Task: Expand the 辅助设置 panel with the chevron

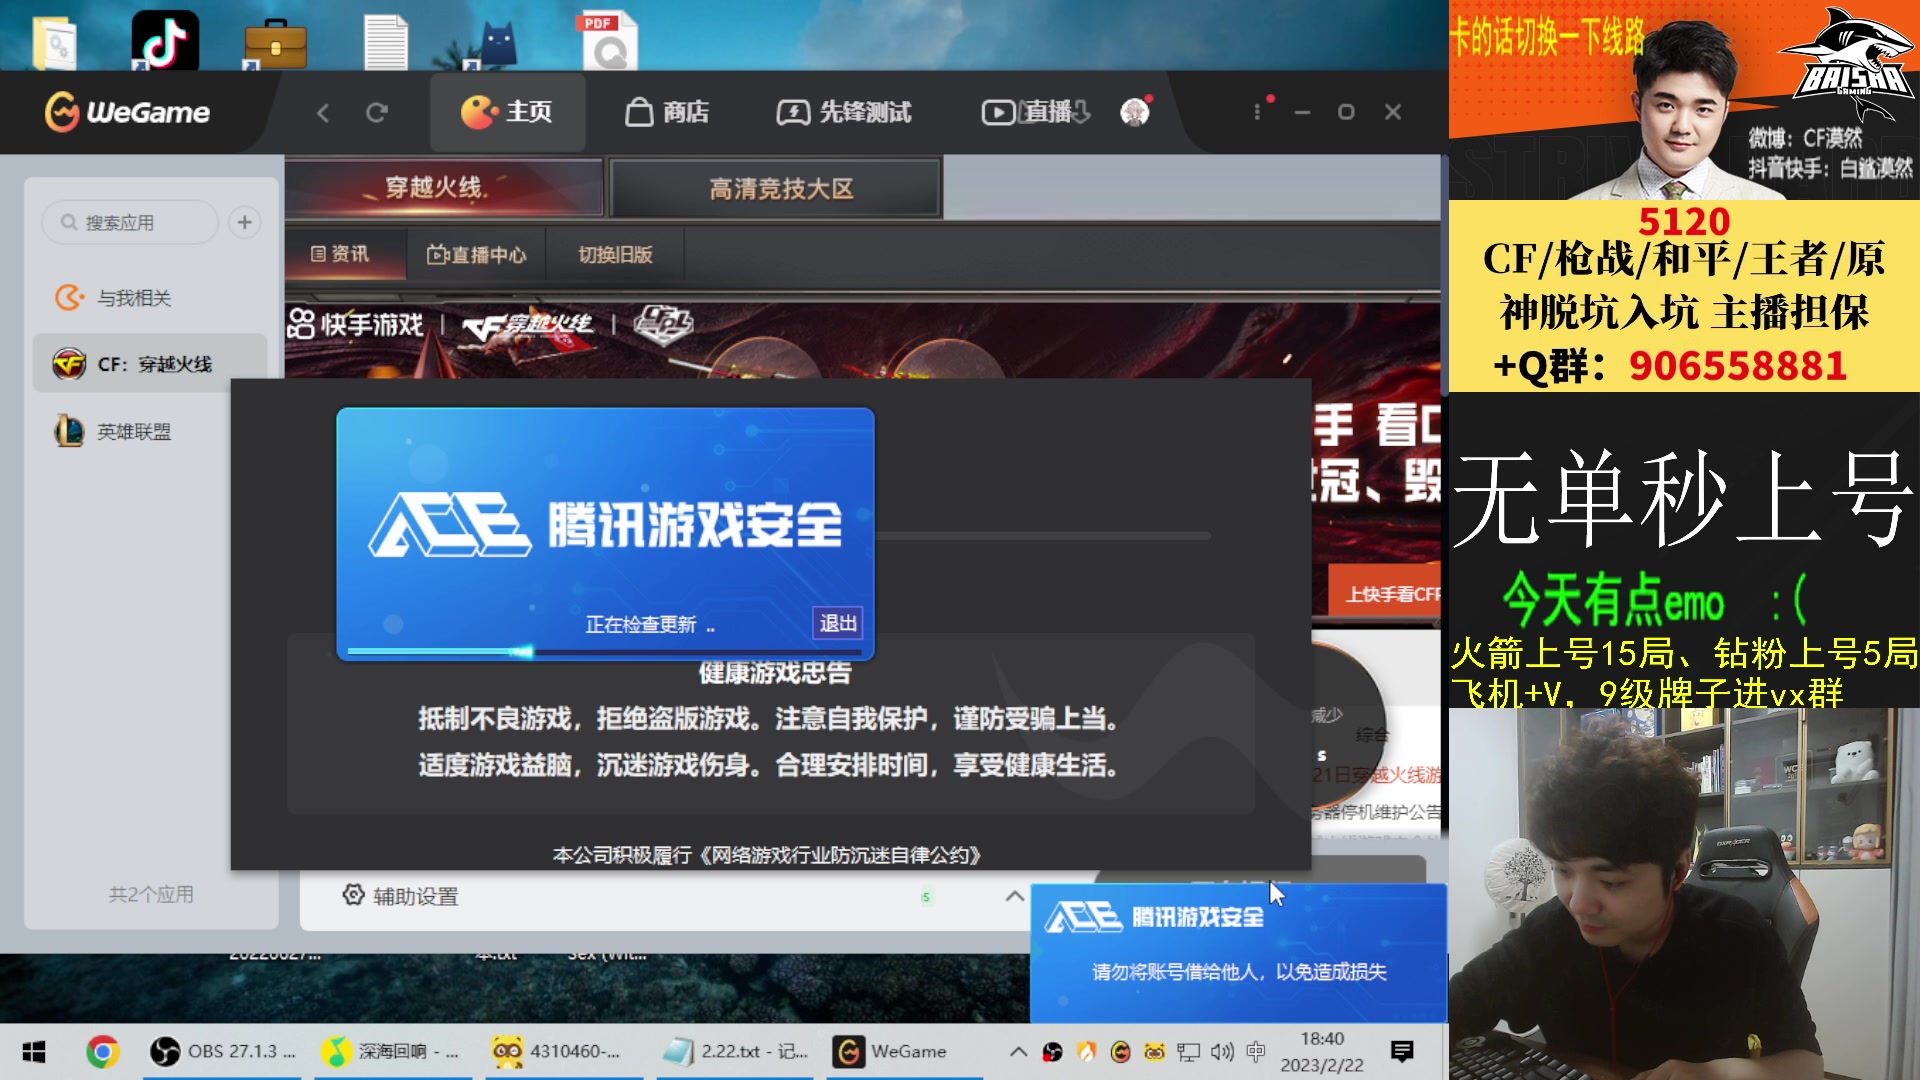Action: point(1014,896)
